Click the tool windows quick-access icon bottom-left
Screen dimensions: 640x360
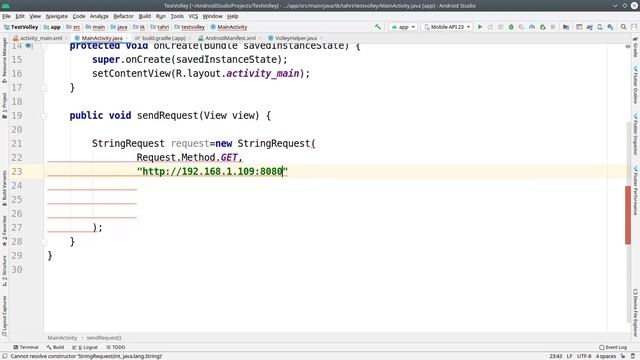(4, 356)
